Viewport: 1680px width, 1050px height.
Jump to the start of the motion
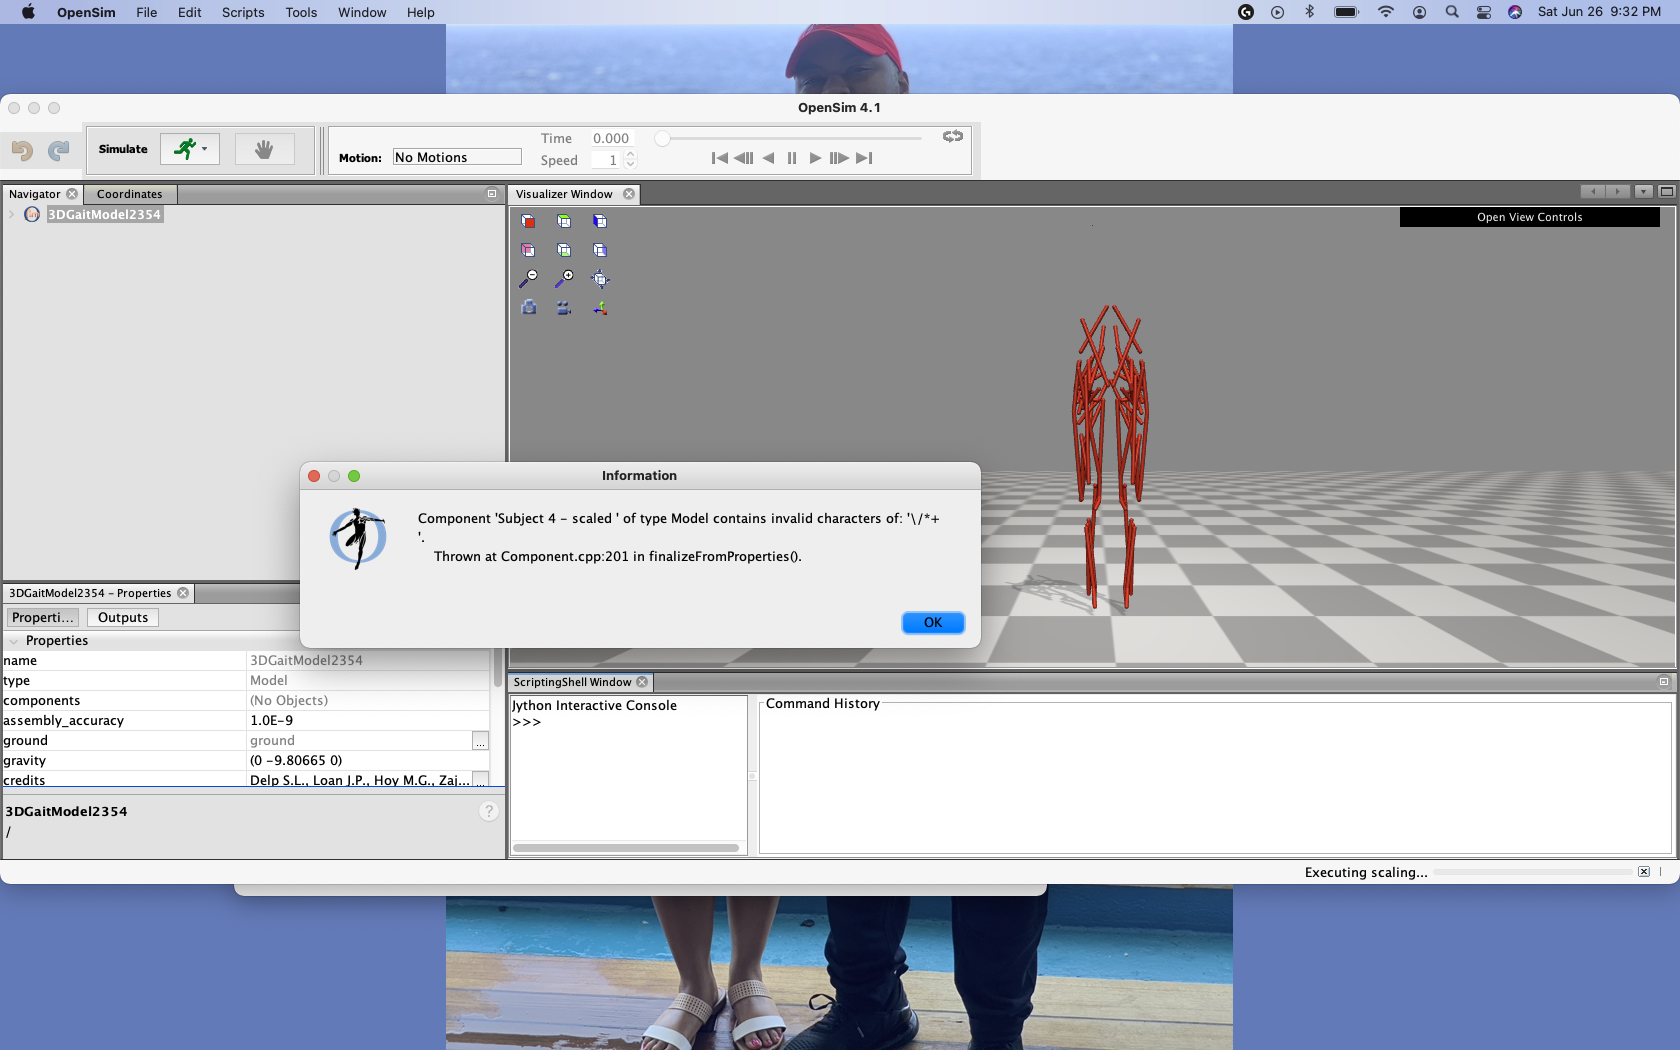(719, 158)
